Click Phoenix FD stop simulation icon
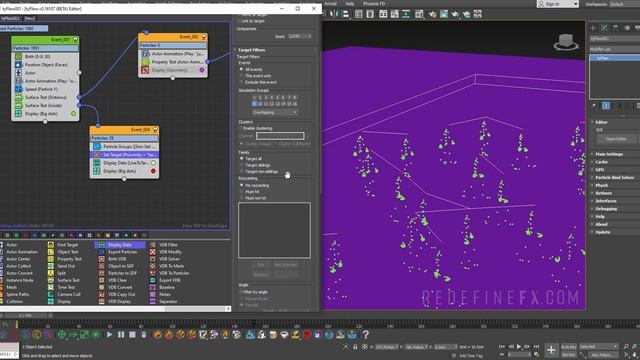640x360 pixels. pyautogui.click(x=132, y=335)
